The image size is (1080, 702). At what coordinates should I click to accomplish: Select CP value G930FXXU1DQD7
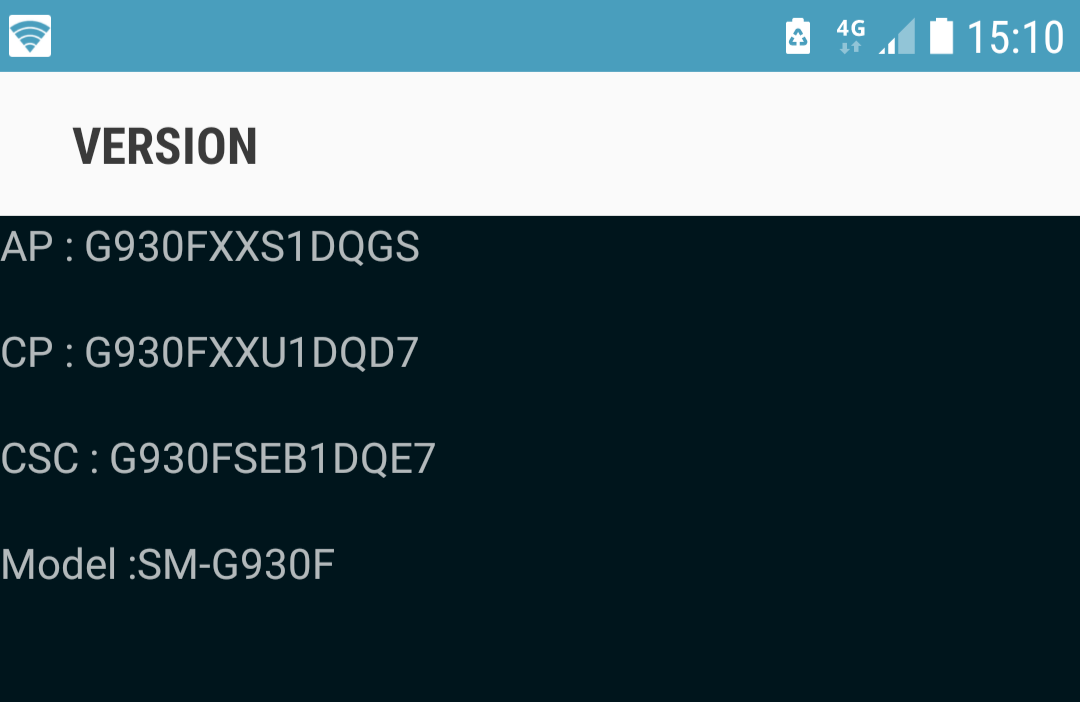251,353
